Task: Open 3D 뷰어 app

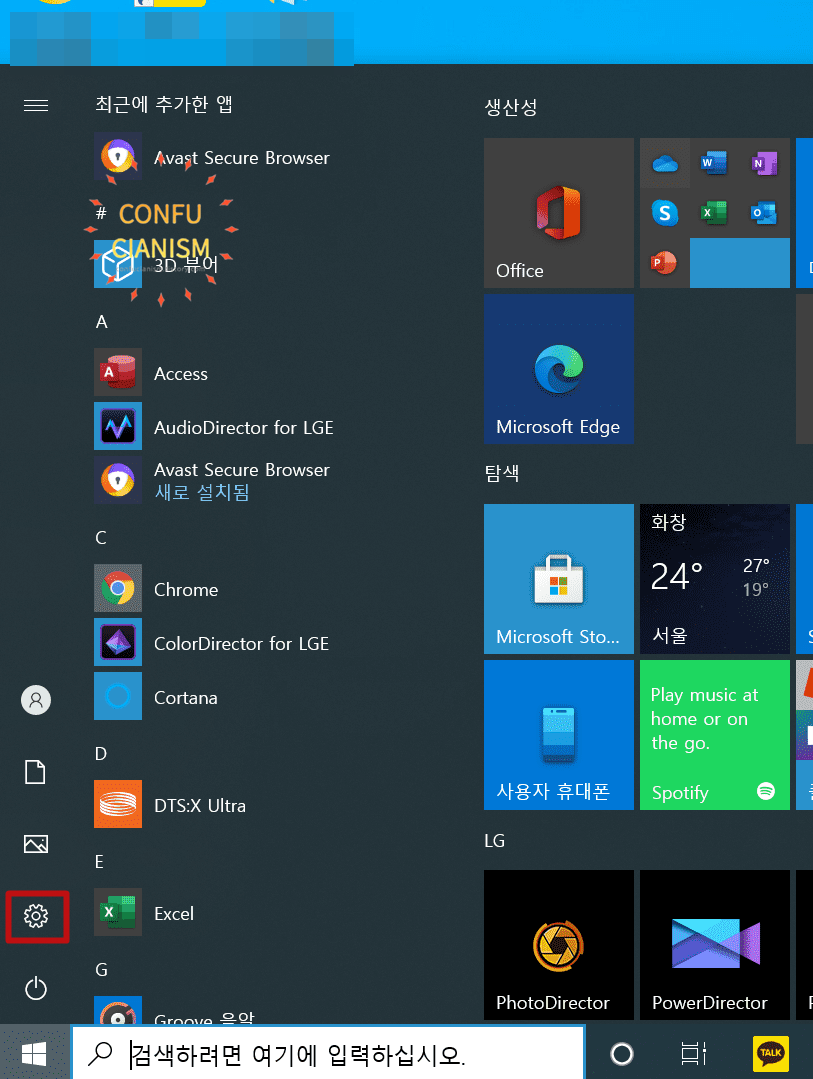Action: pos(156,264)
